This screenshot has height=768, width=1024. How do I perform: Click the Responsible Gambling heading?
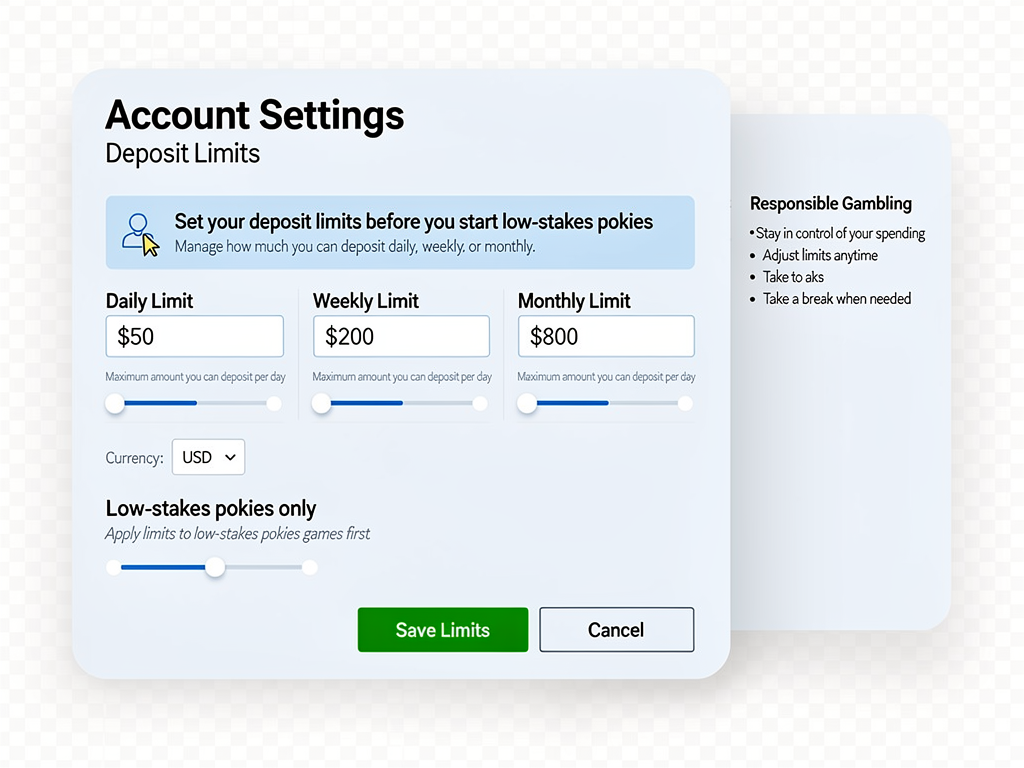coord(831,204)
